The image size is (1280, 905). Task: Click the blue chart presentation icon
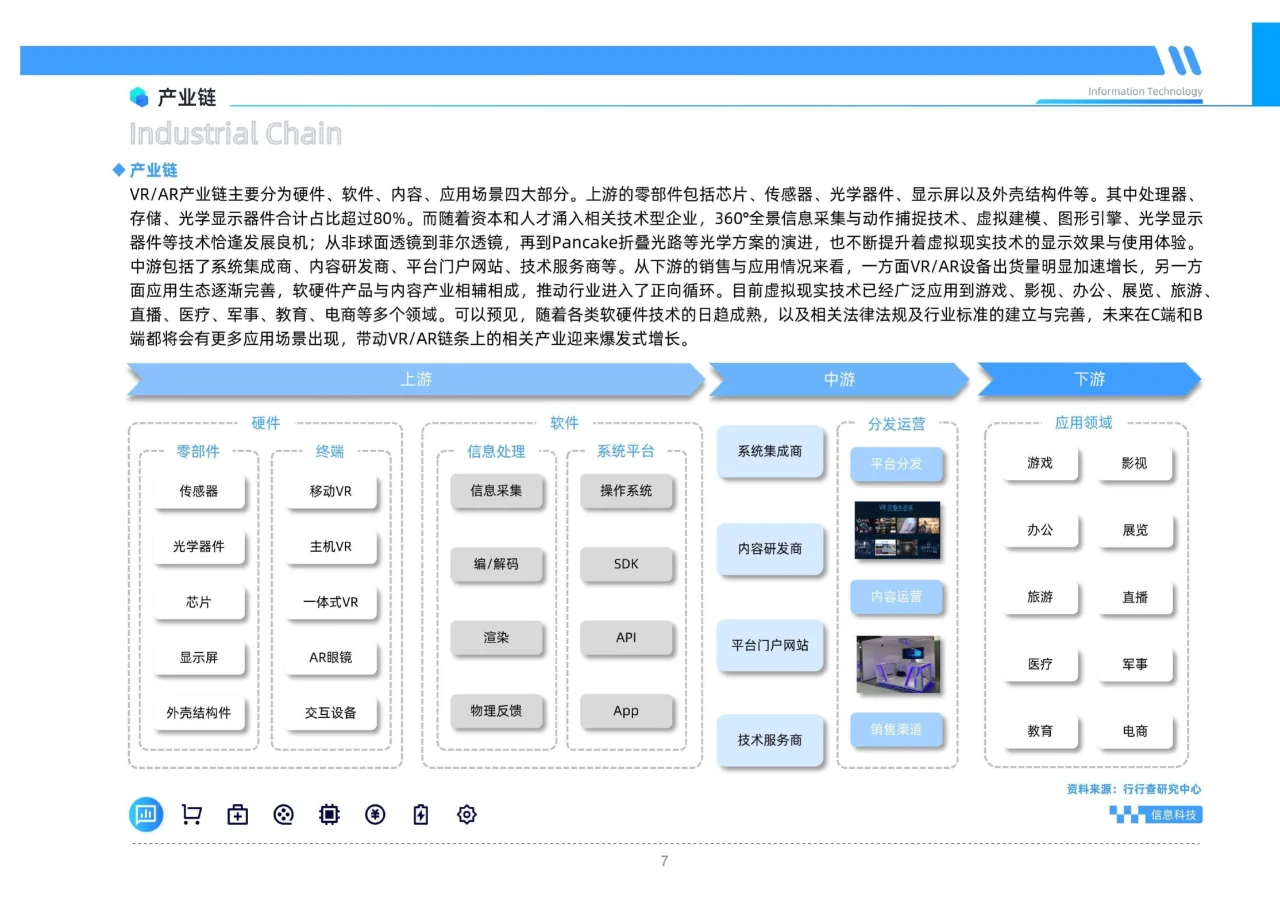[146, 814]
